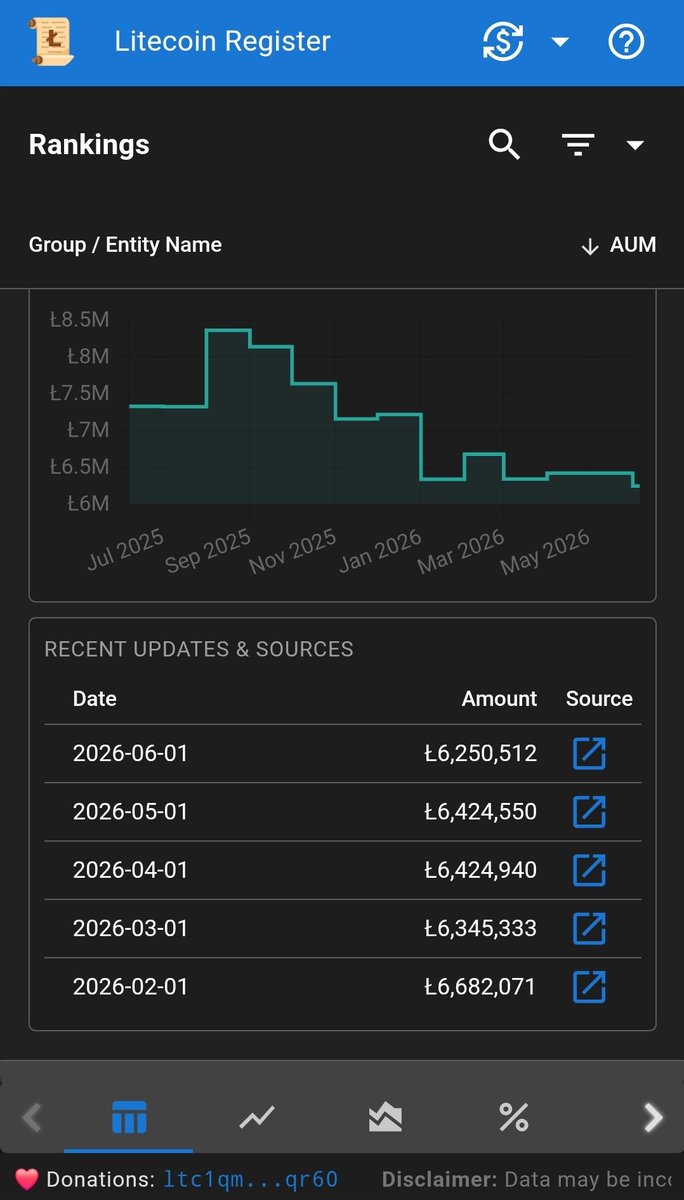Switch to the area chart tab

385,1117
